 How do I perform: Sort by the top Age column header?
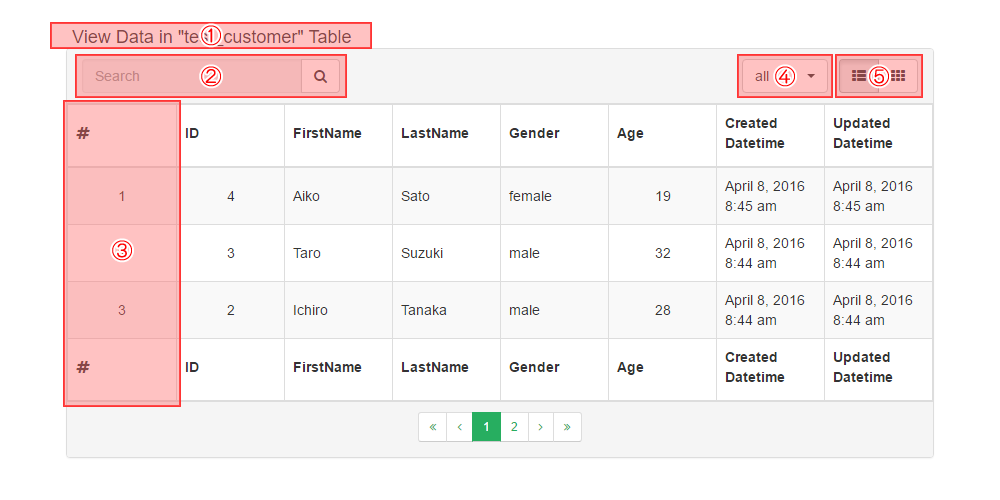630,134
